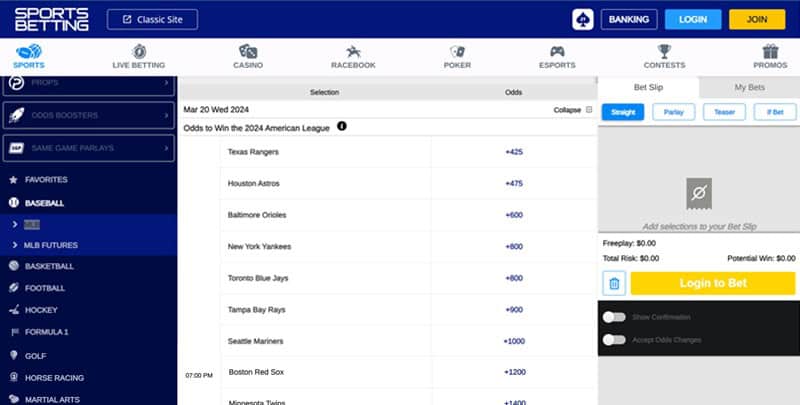800x405 pixels.
Task: Pick Tampa Bay Rays +900 odds
Action: click(514, 310)
